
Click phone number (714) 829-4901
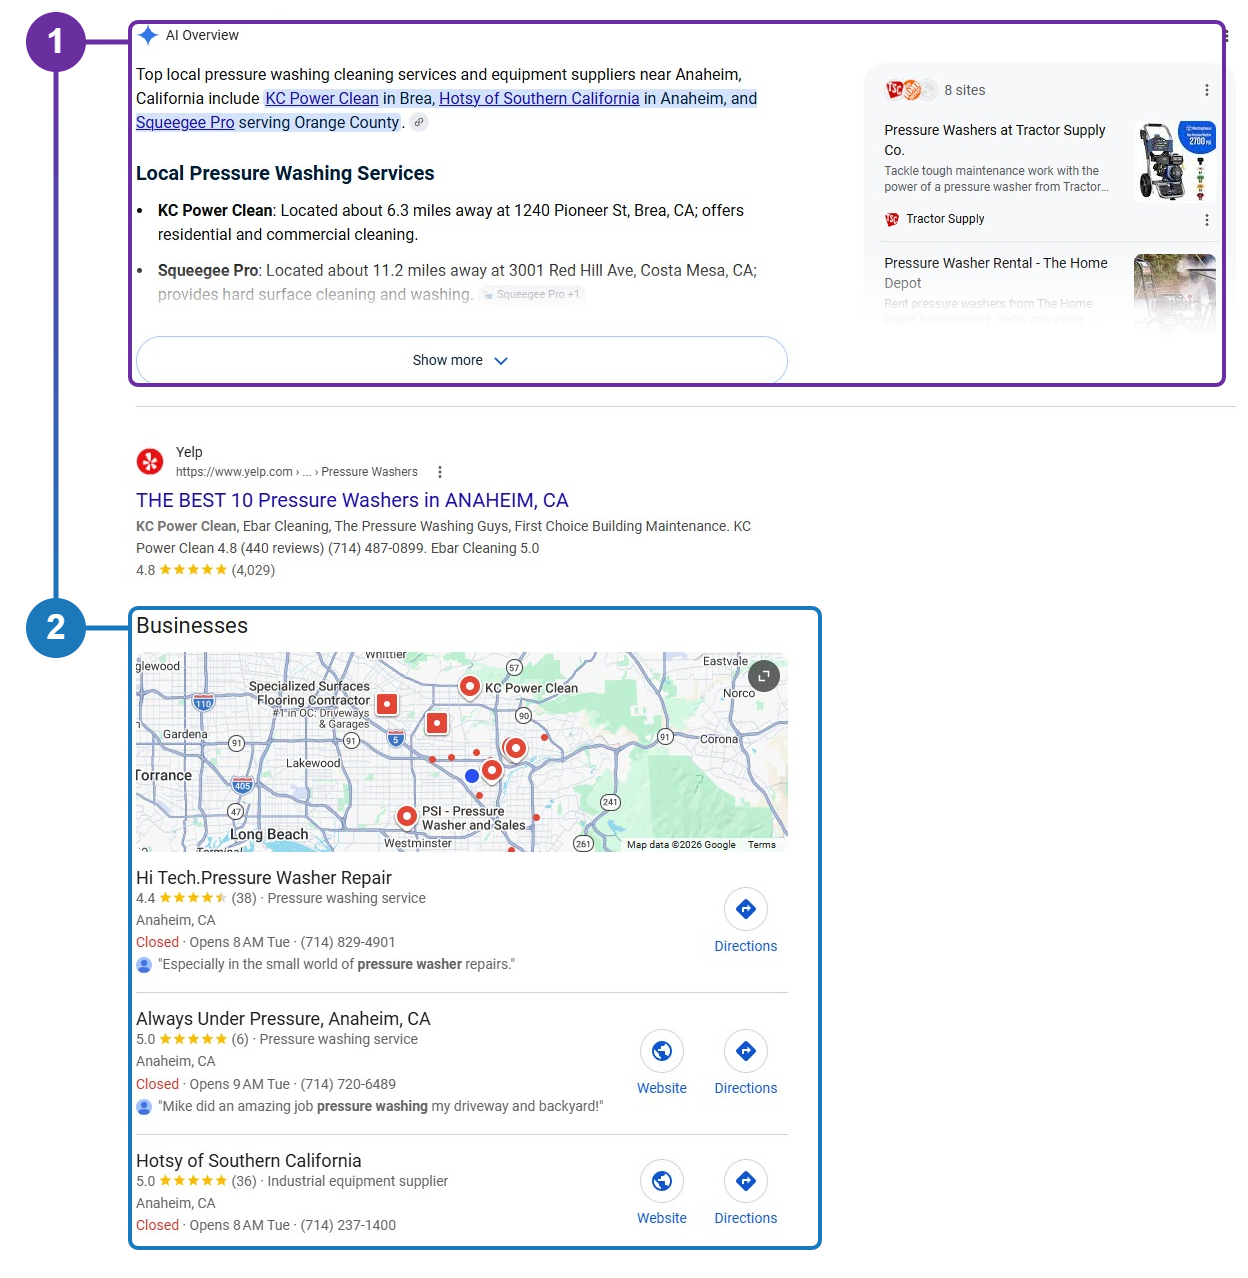click(348, 942)
